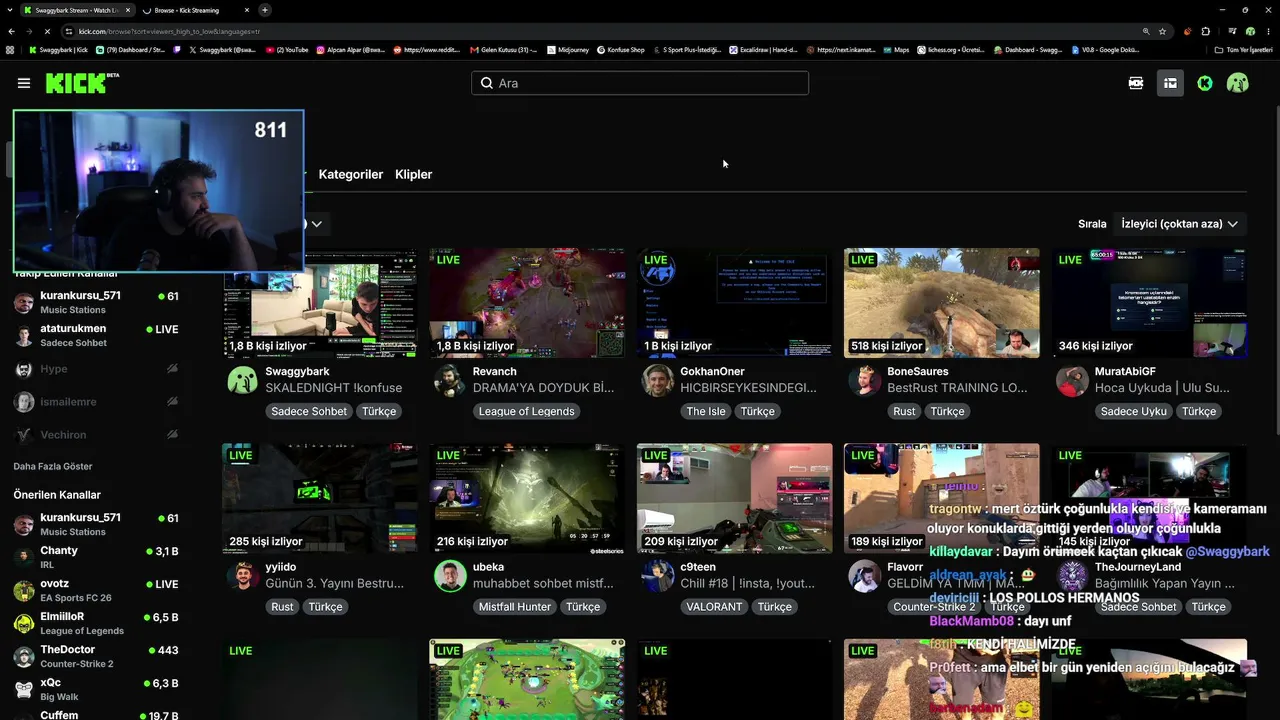Open the Tüm Yer İşaretleri bookmarks folder
Image resolution: width=1280 pixels, height=720 pixels.
tap(1244, 50)
